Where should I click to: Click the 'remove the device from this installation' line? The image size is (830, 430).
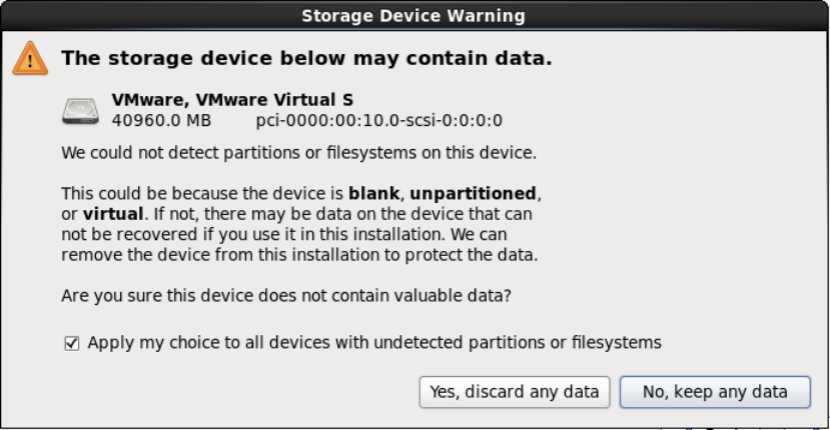point(300,255)
